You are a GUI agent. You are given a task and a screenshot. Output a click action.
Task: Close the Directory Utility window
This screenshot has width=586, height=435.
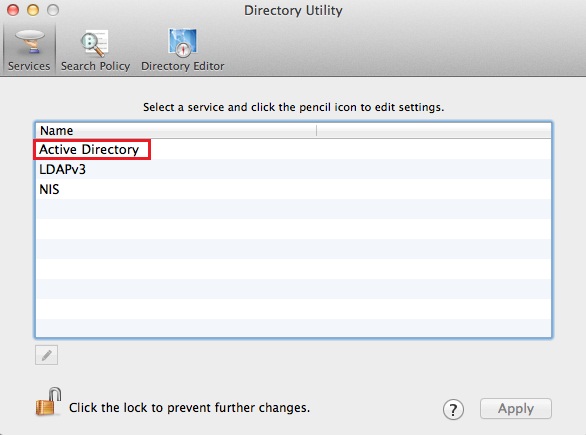click(x=13, y=10)
